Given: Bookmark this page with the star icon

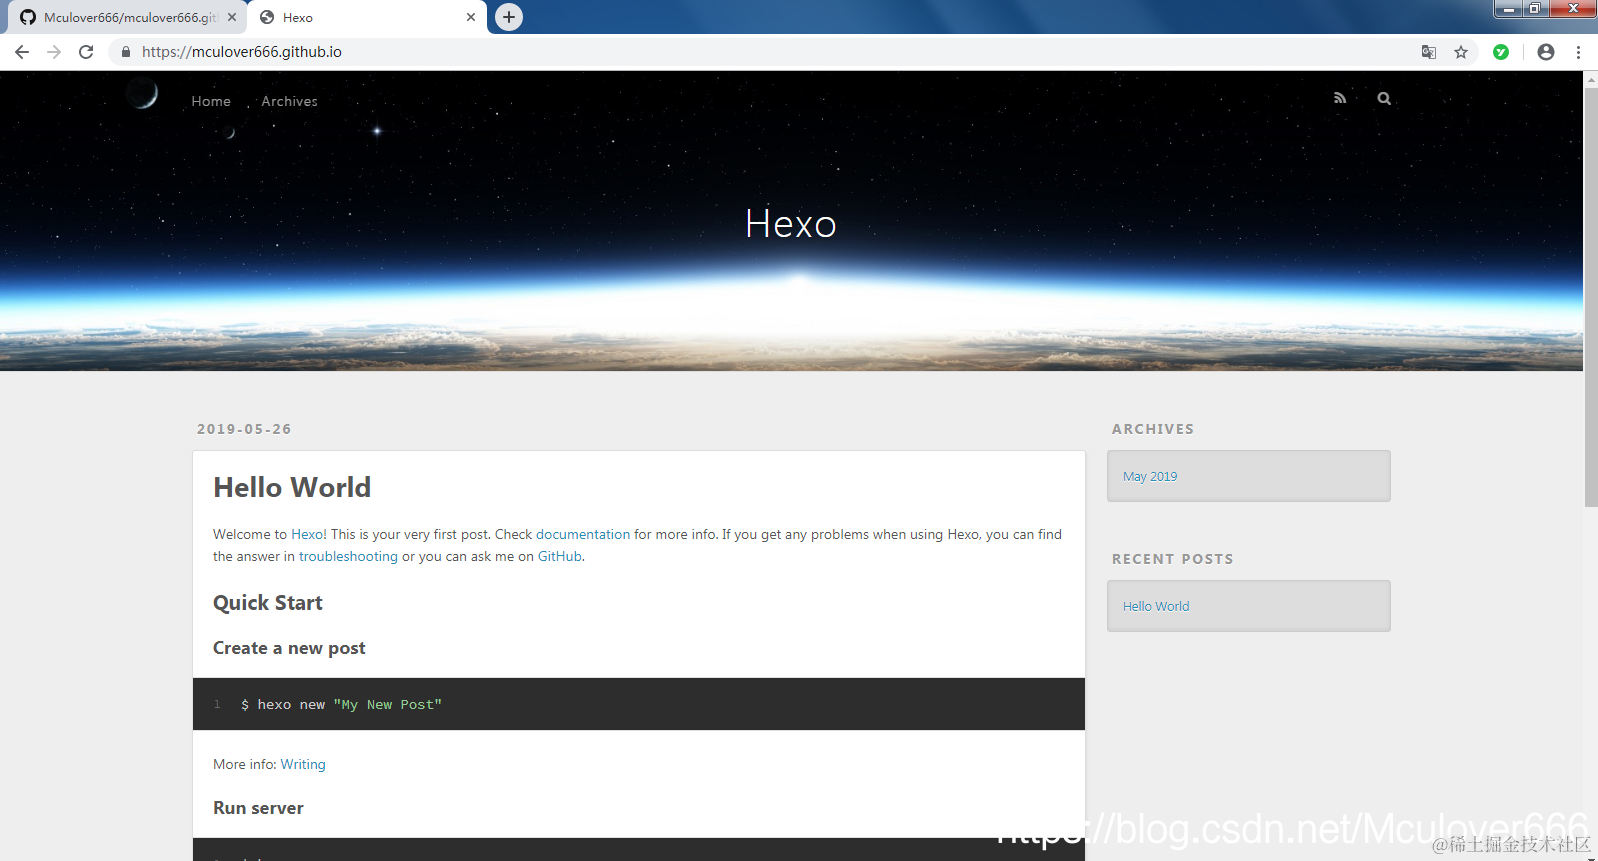Looking at the screenshot, I should coord(1461,52).
